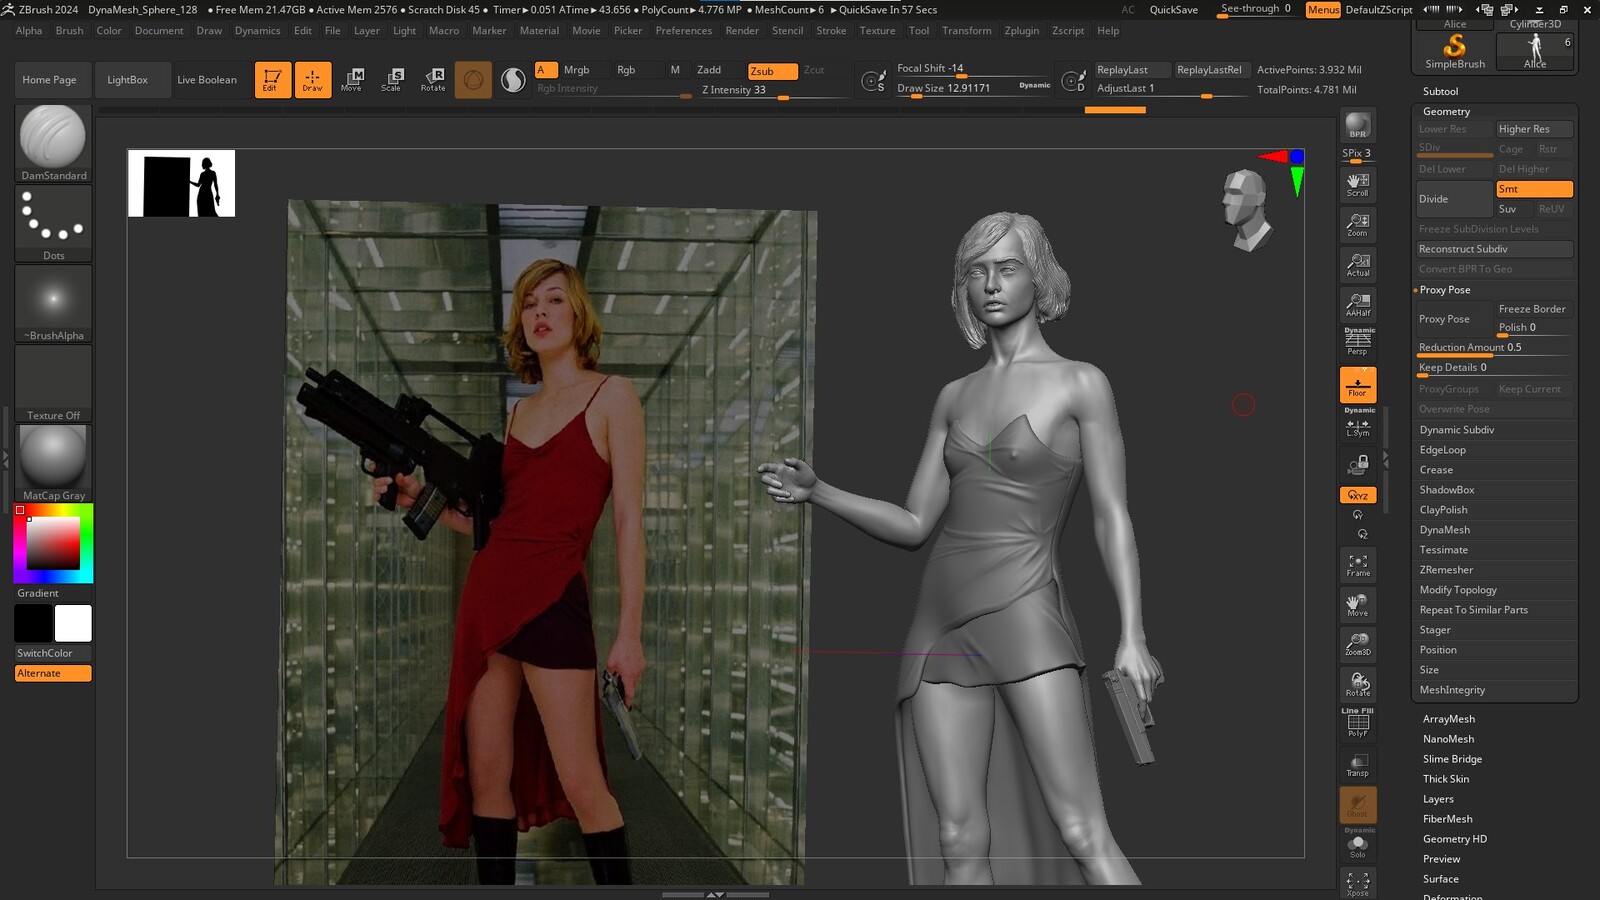Open the Transform menu
Screen dimensions: 1600x900
pos(967,31)
